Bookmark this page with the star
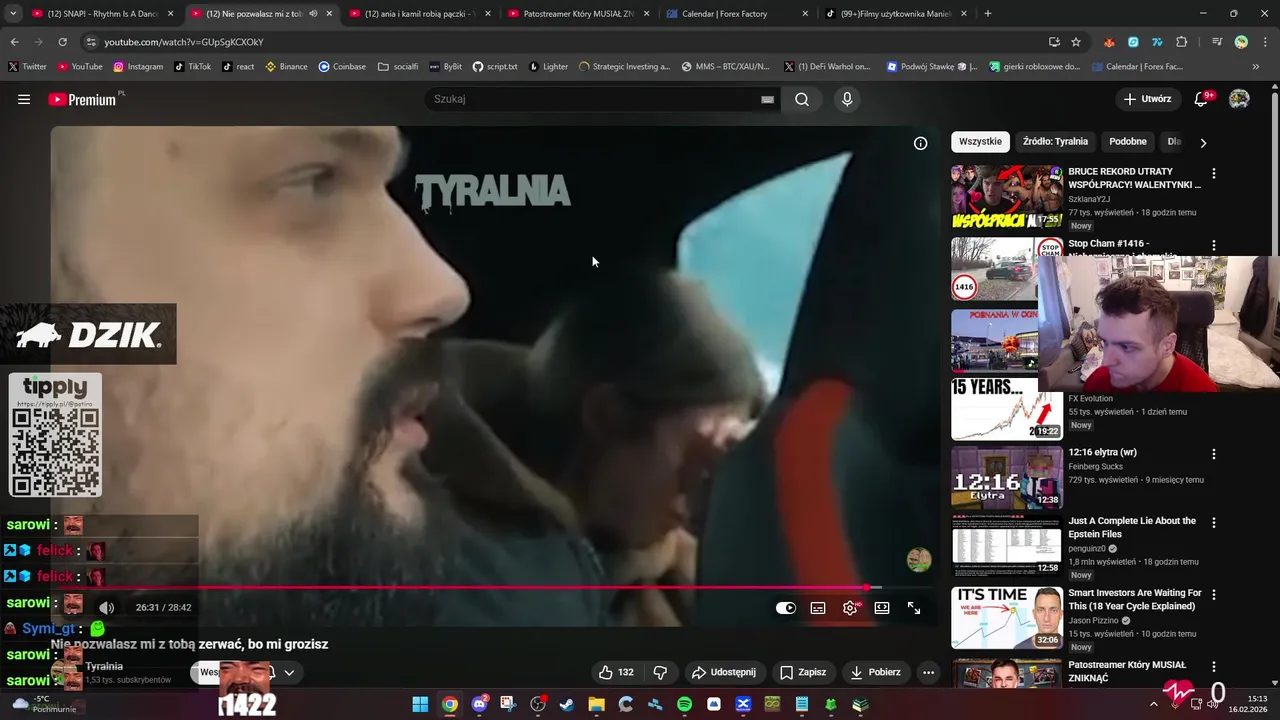 (1076, 42)
